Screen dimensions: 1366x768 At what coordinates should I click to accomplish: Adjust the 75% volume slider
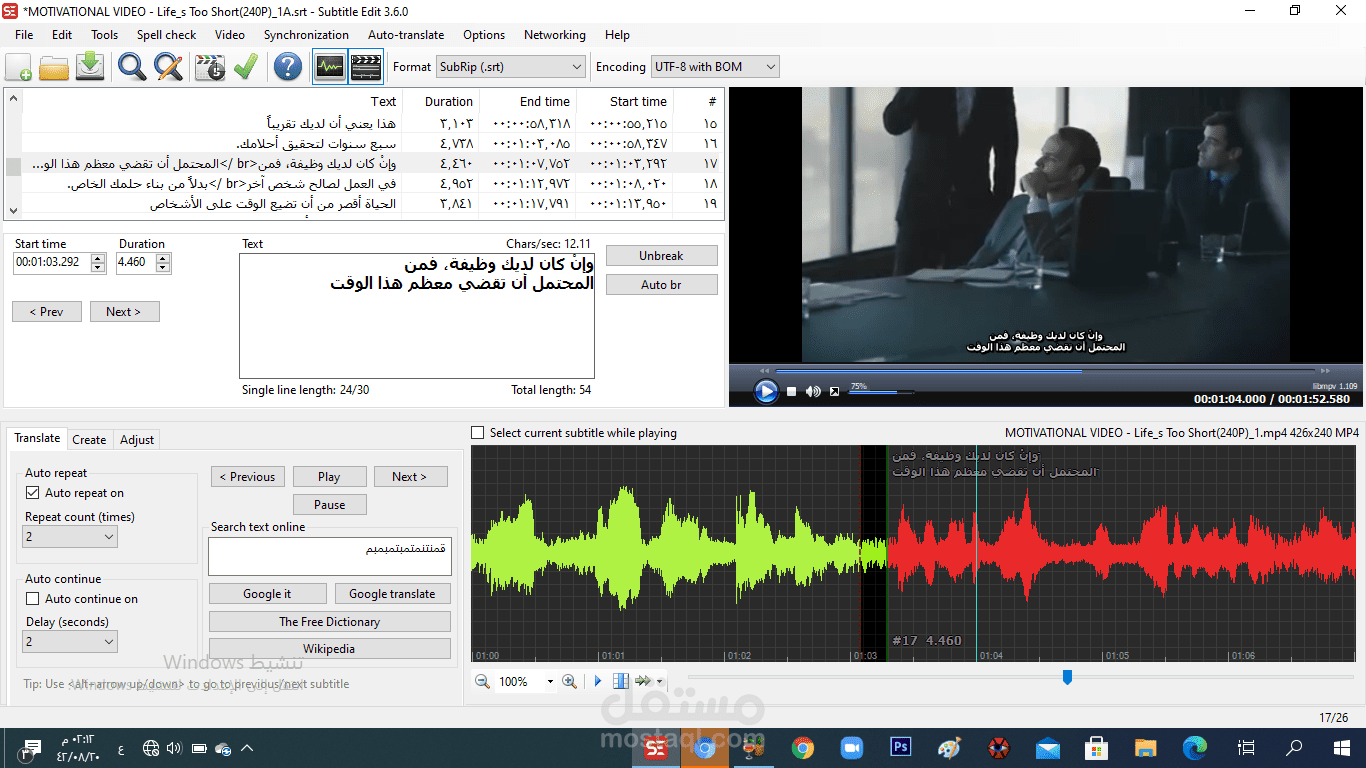point(881,392)
